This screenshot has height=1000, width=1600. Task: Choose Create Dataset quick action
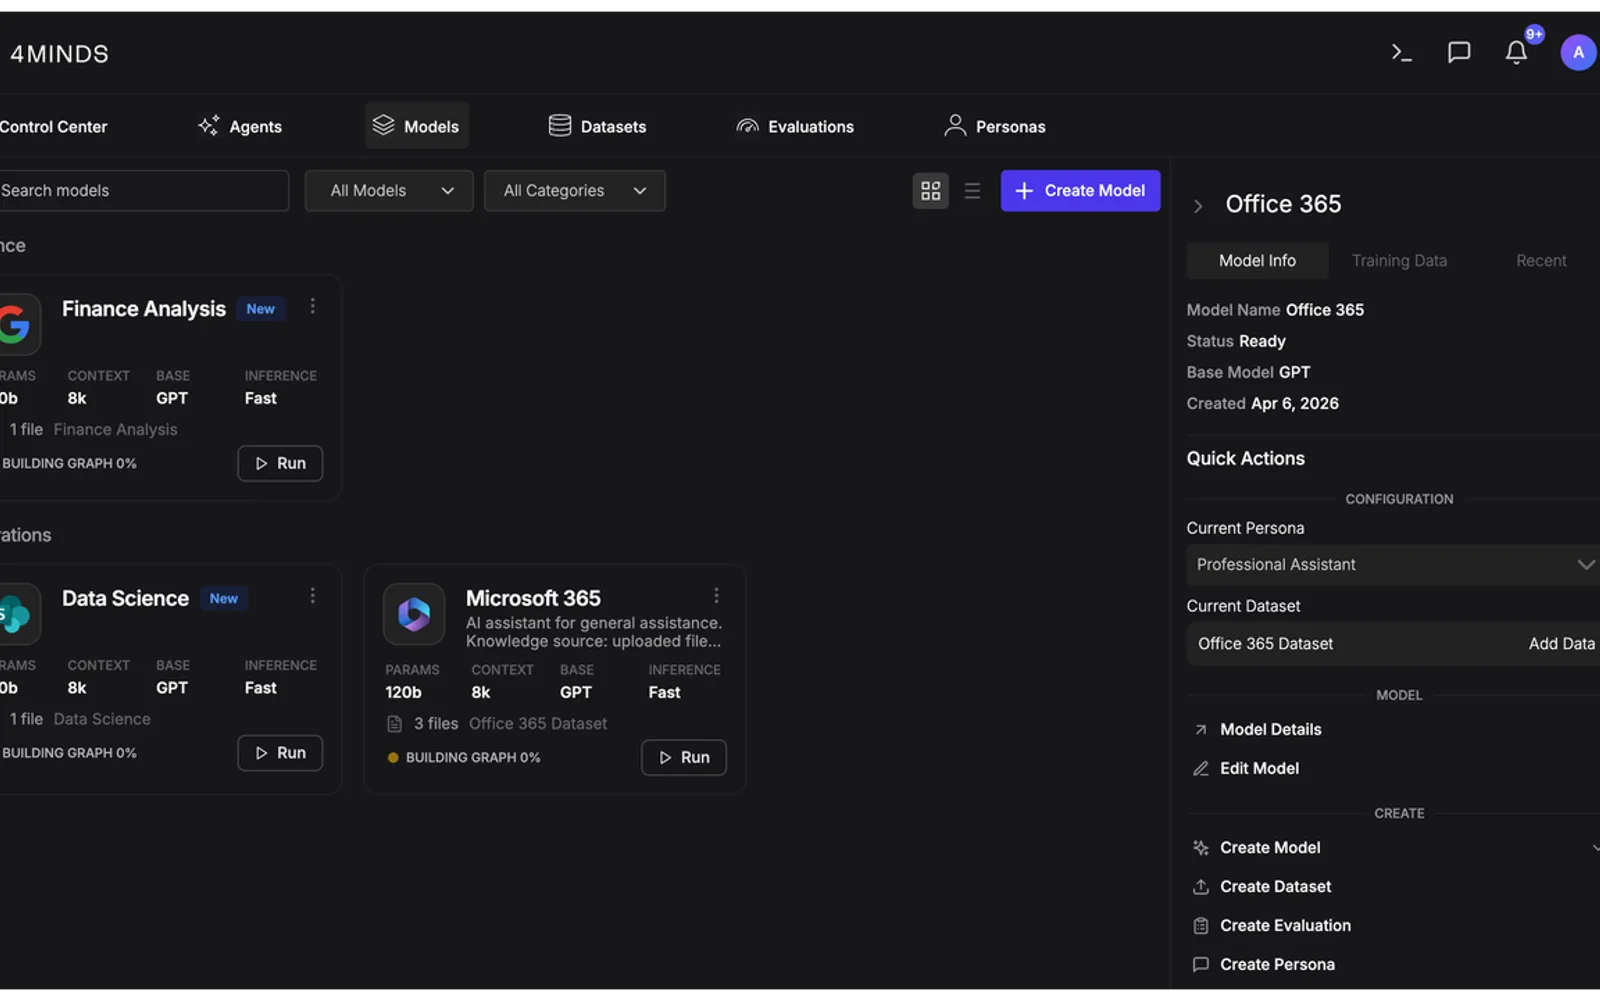click(x=1262, y=887)
